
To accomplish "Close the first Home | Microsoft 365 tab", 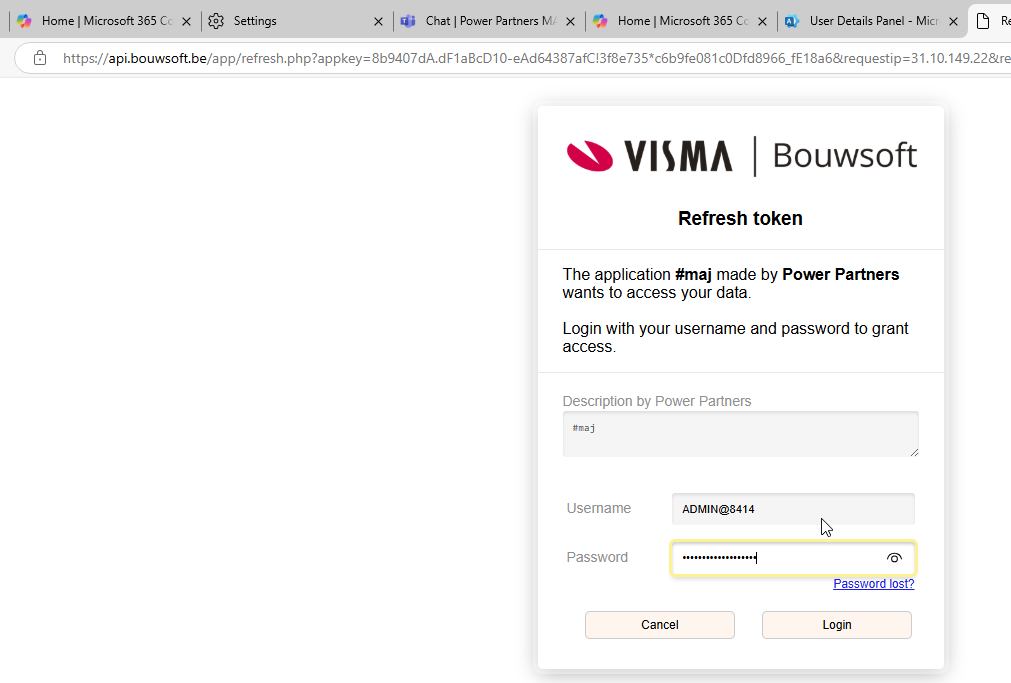I will coord(186,21).
